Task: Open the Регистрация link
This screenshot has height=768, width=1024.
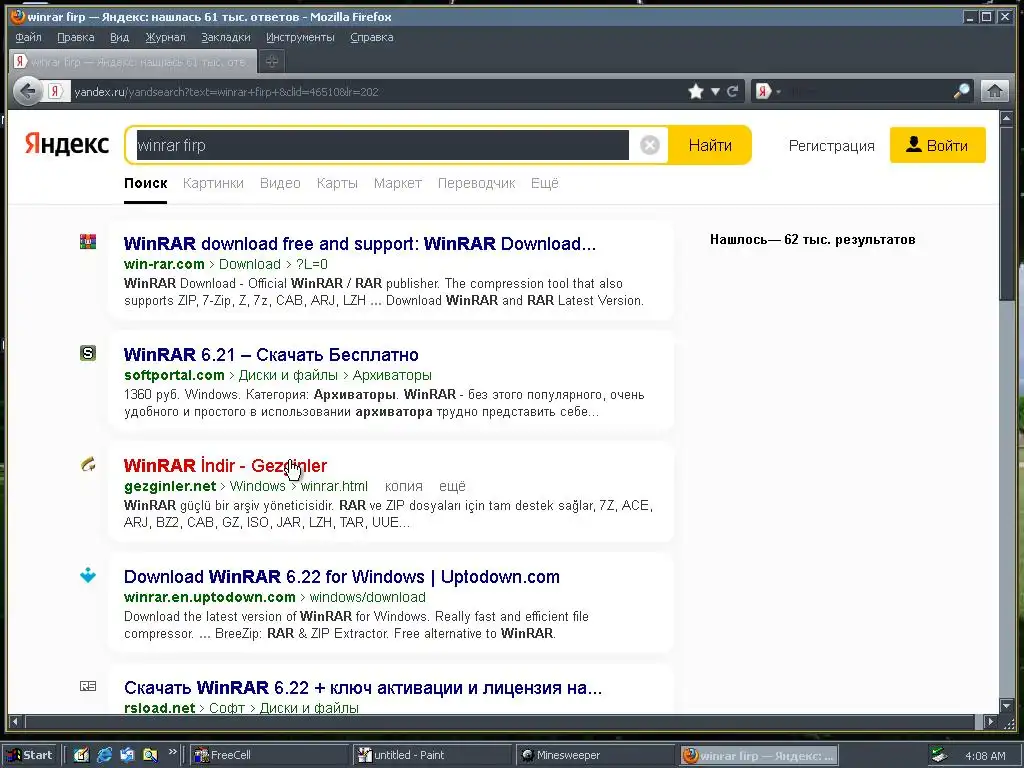Action: pos(831,146)
